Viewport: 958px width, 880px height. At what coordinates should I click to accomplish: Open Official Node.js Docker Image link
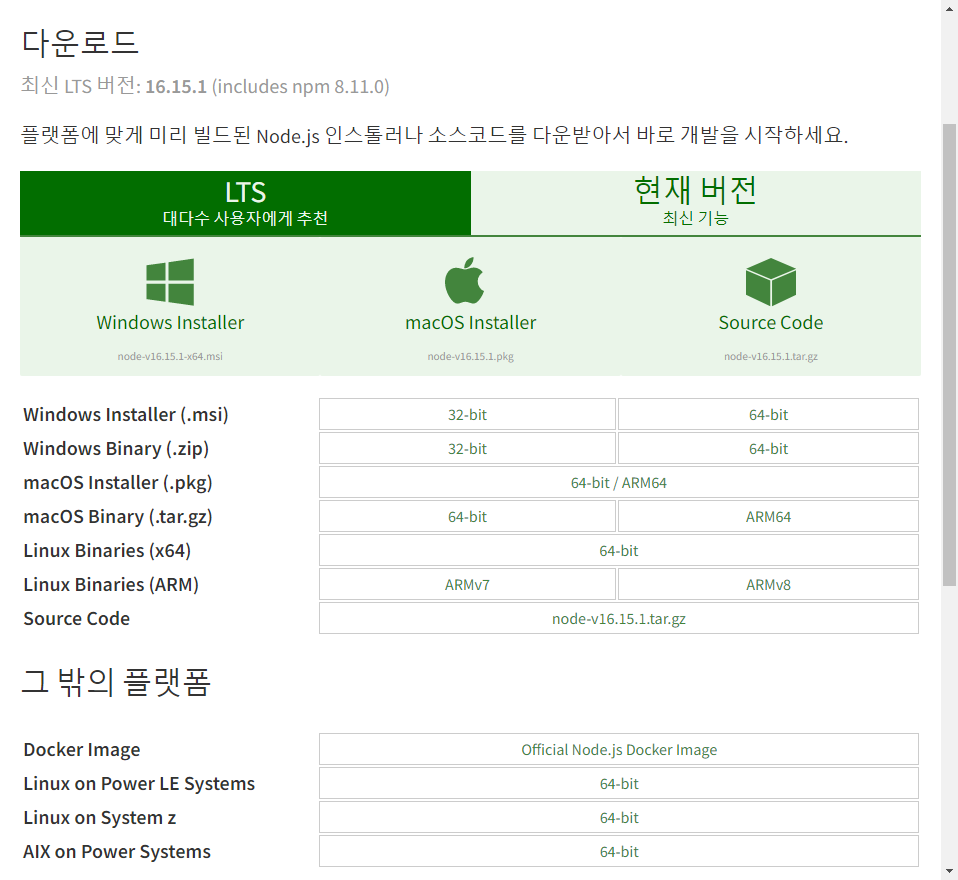[x=619, y=750]
